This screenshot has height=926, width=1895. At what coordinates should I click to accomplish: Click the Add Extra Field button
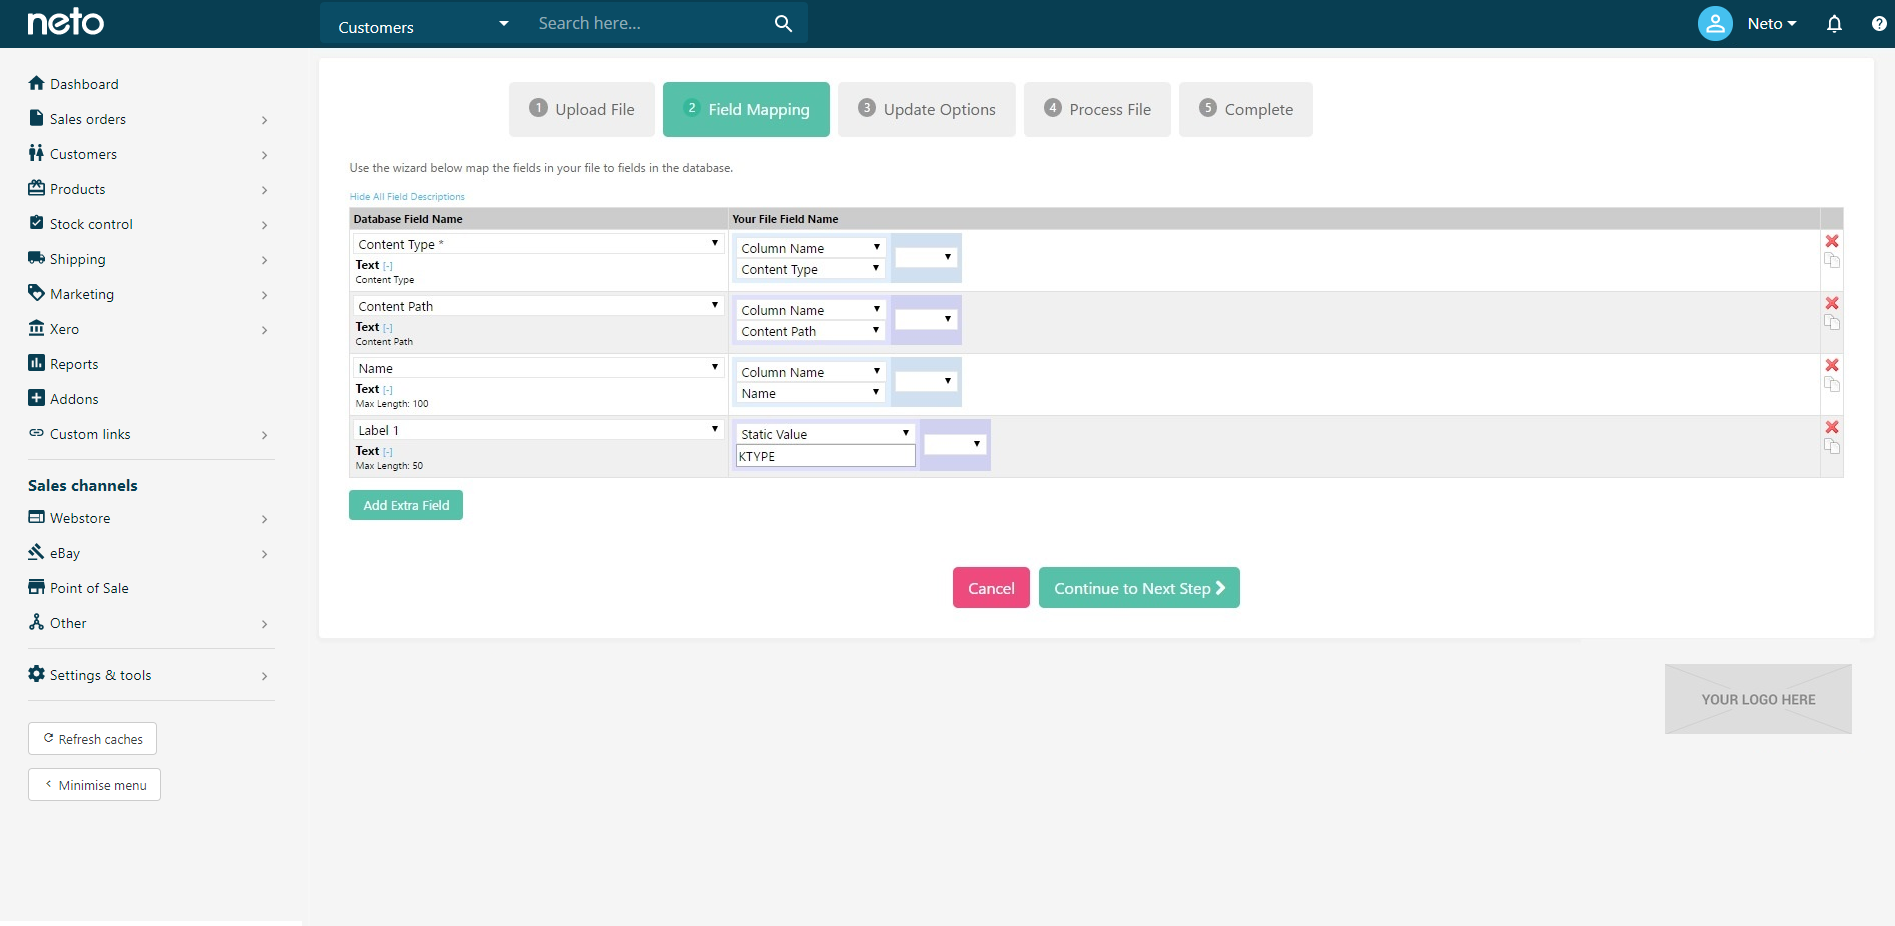coord(406,505)
